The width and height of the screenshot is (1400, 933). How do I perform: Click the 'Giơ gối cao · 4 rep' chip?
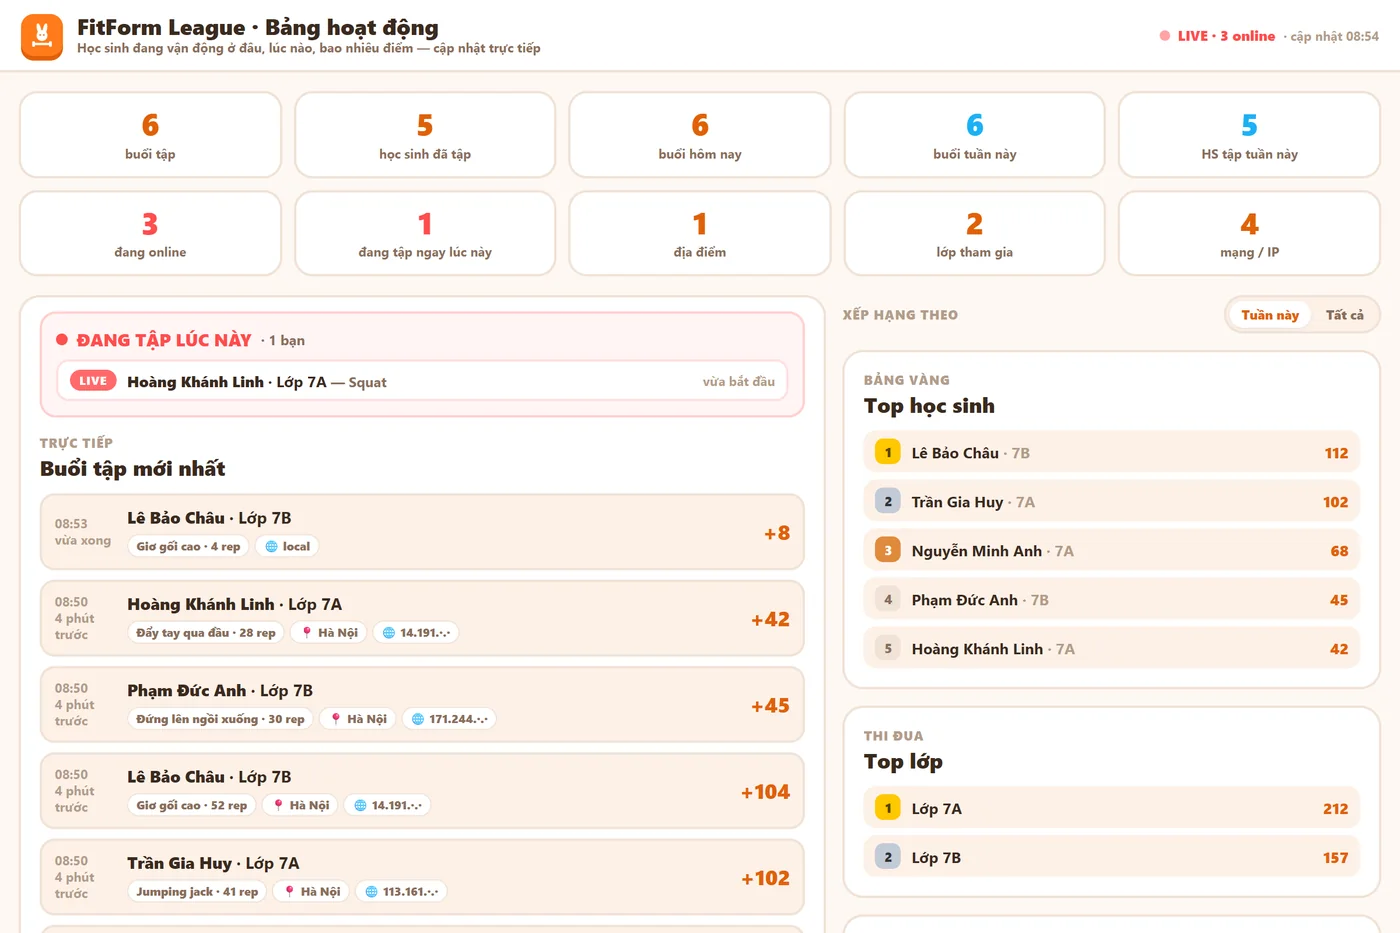tap(188, 547)
